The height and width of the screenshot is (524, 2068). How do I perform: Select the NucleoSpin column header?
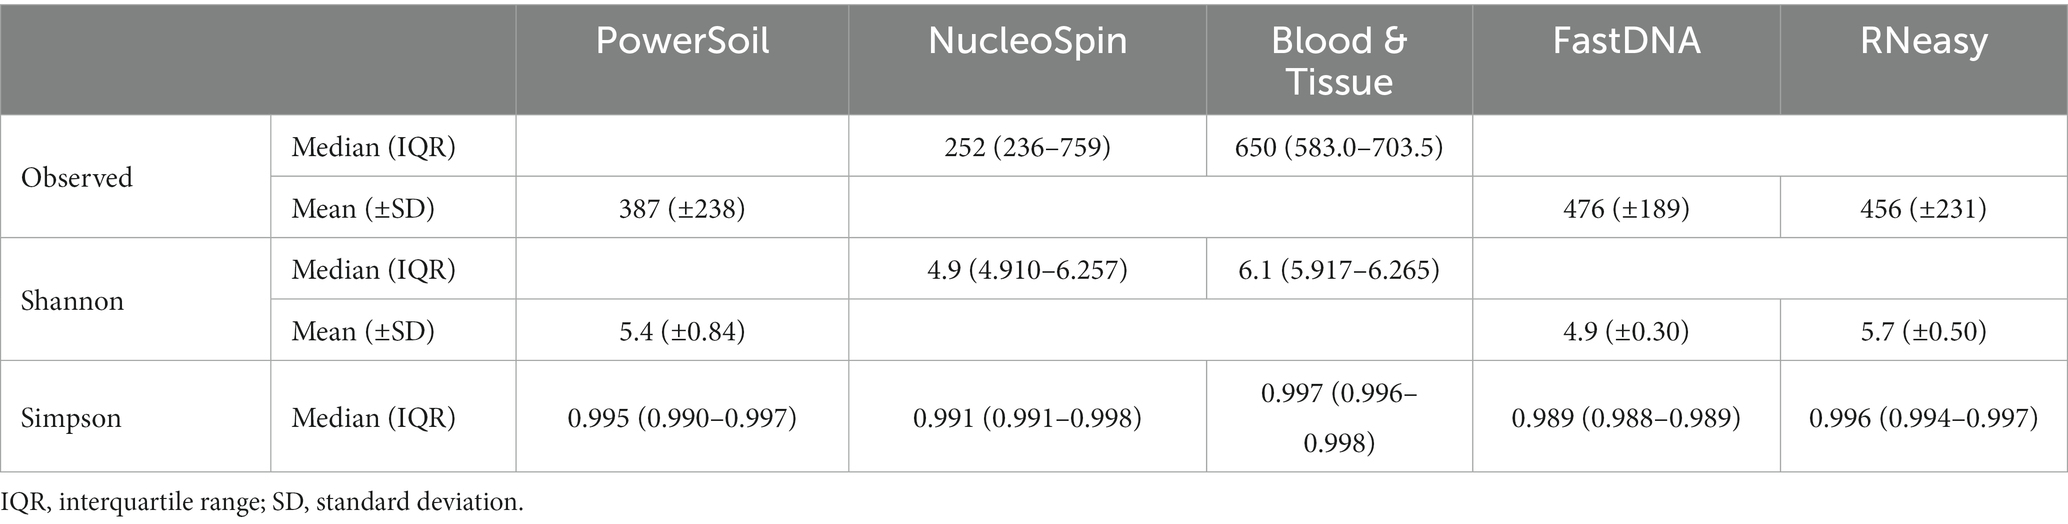tap(1027, 42)
